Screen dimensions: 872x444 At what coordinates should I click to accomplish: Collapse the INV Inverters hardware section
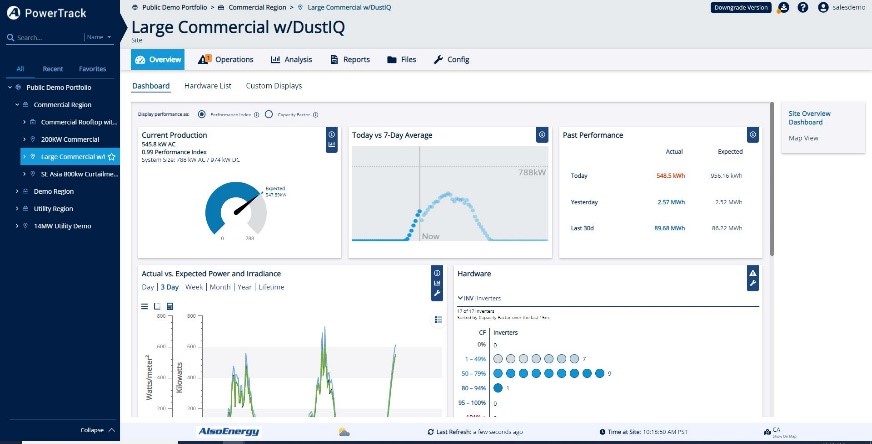tap(460, 298)
